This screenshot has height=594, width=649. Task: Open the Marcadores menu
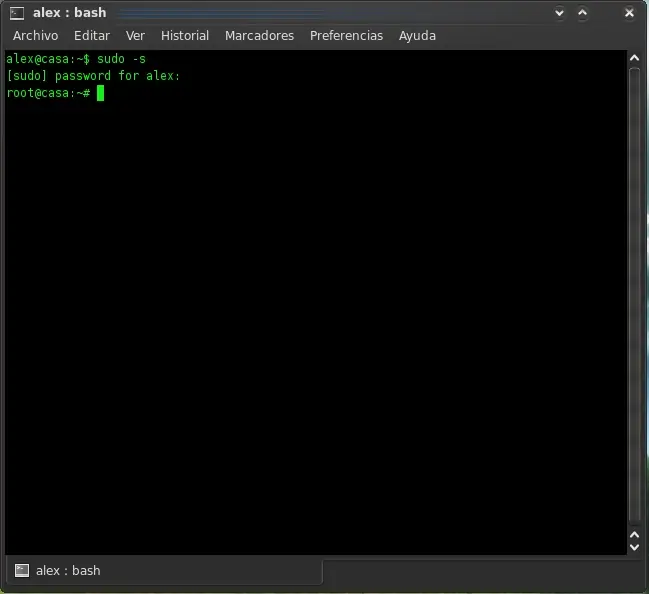[260, 36]
